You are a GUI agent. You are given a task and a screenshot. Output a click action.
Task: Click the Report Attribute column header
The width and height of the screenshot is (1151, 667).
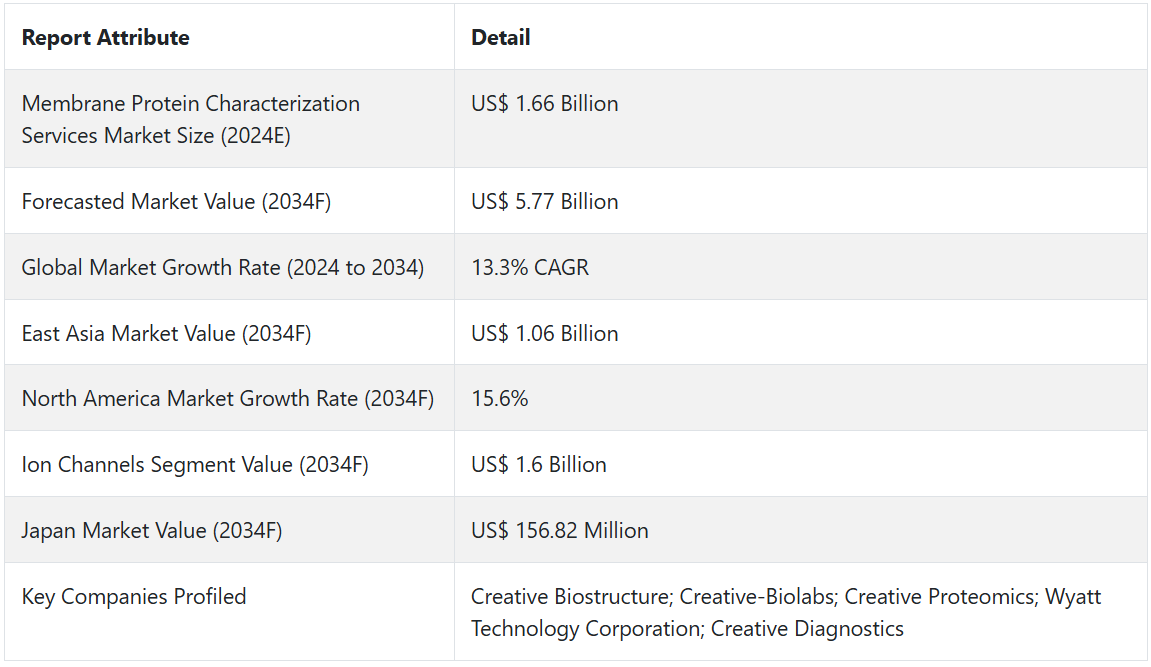tap(105, 38)
